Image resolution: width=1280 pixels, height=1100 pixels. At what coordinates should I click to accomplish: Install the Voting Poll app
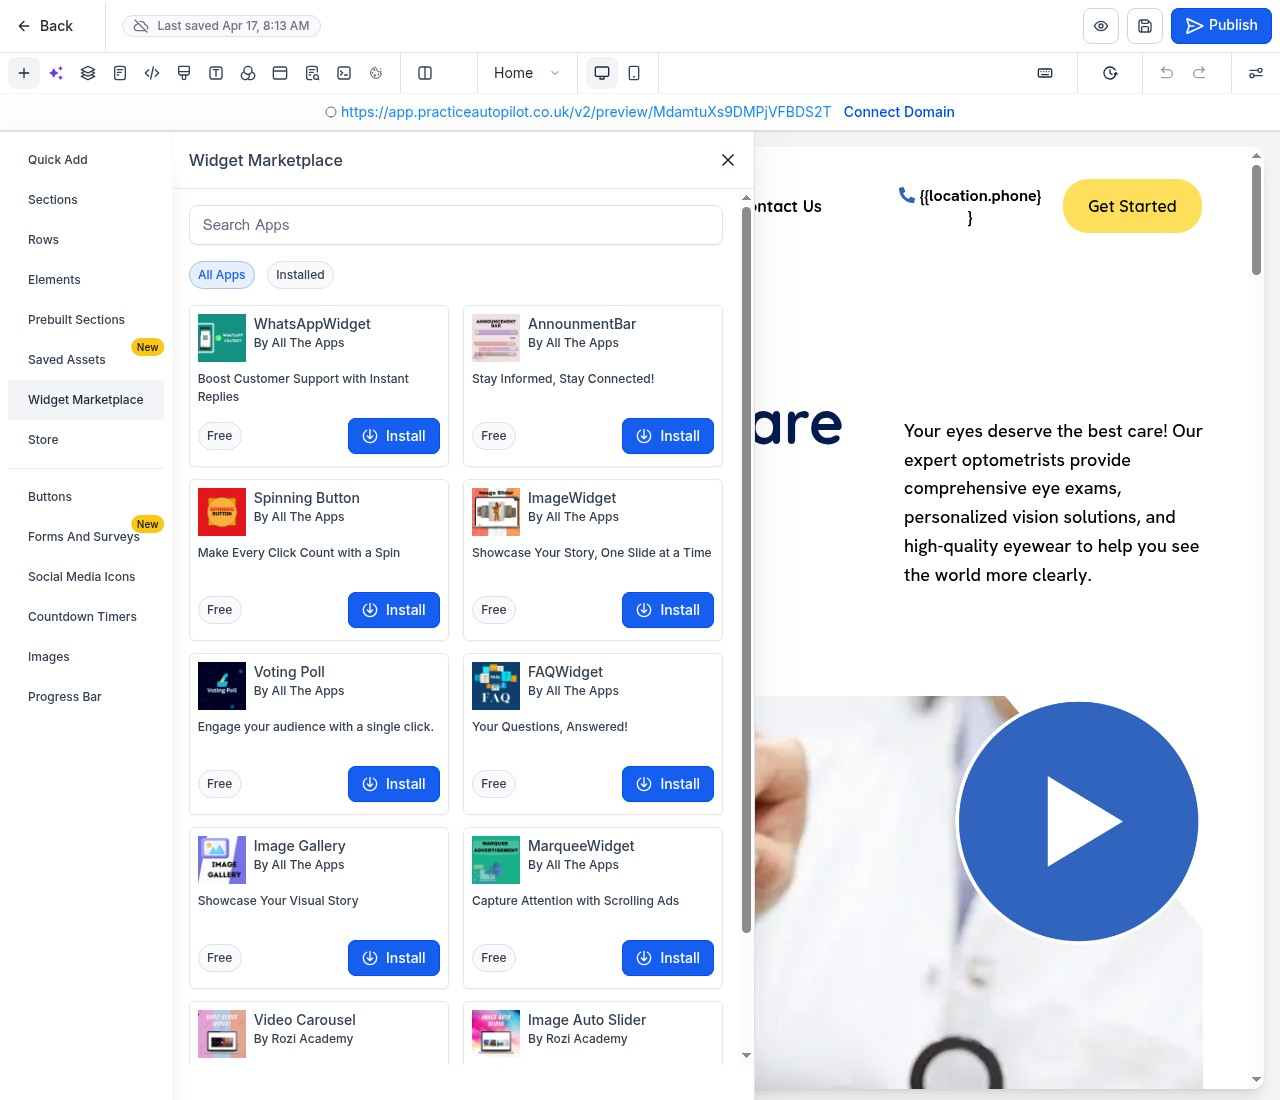pos(394,784)
